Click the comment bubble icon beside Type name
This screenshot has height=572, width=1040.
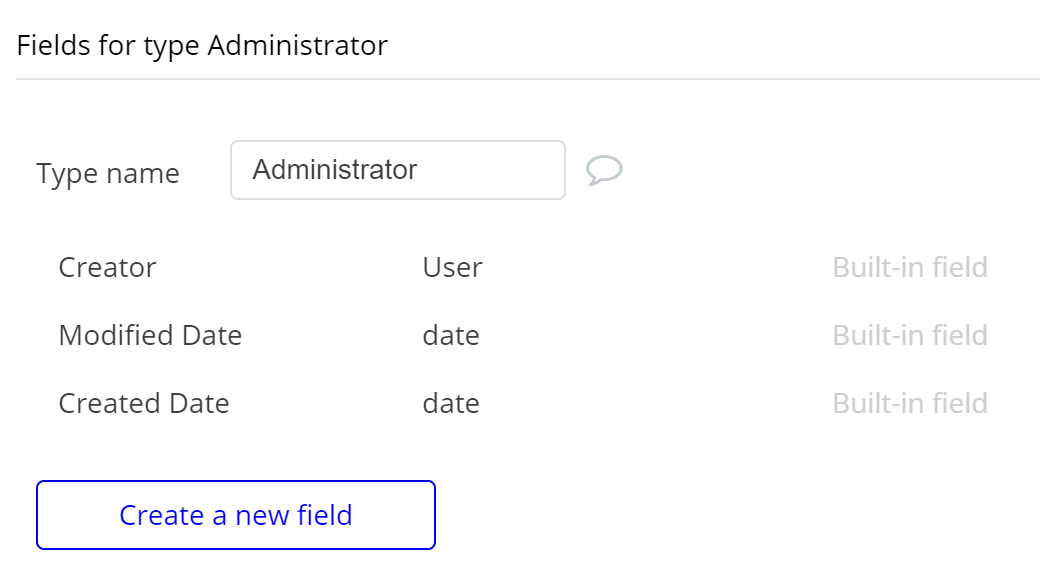tap(604, 170)
